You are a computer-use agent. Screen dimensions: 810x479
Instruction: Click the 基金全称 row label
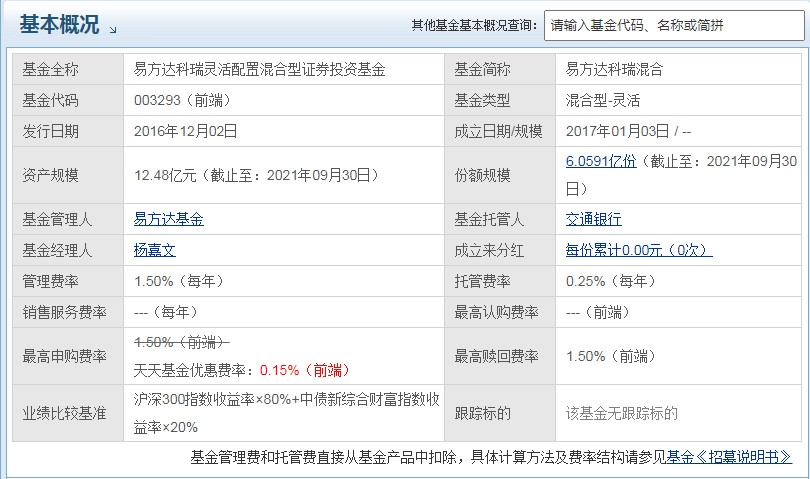click(50, 69)
